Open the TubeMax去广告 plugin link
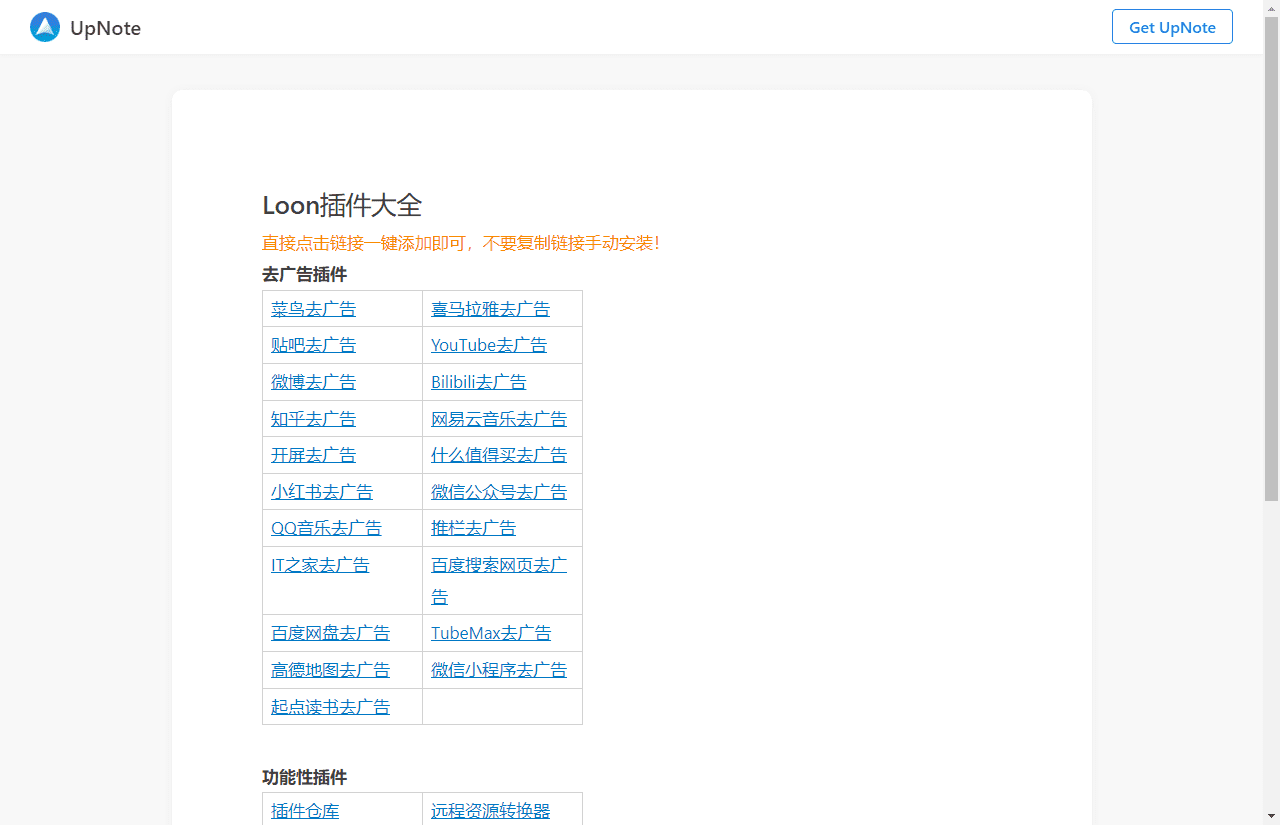This screenshot has height=825, width=1280. tap(490, 632)
